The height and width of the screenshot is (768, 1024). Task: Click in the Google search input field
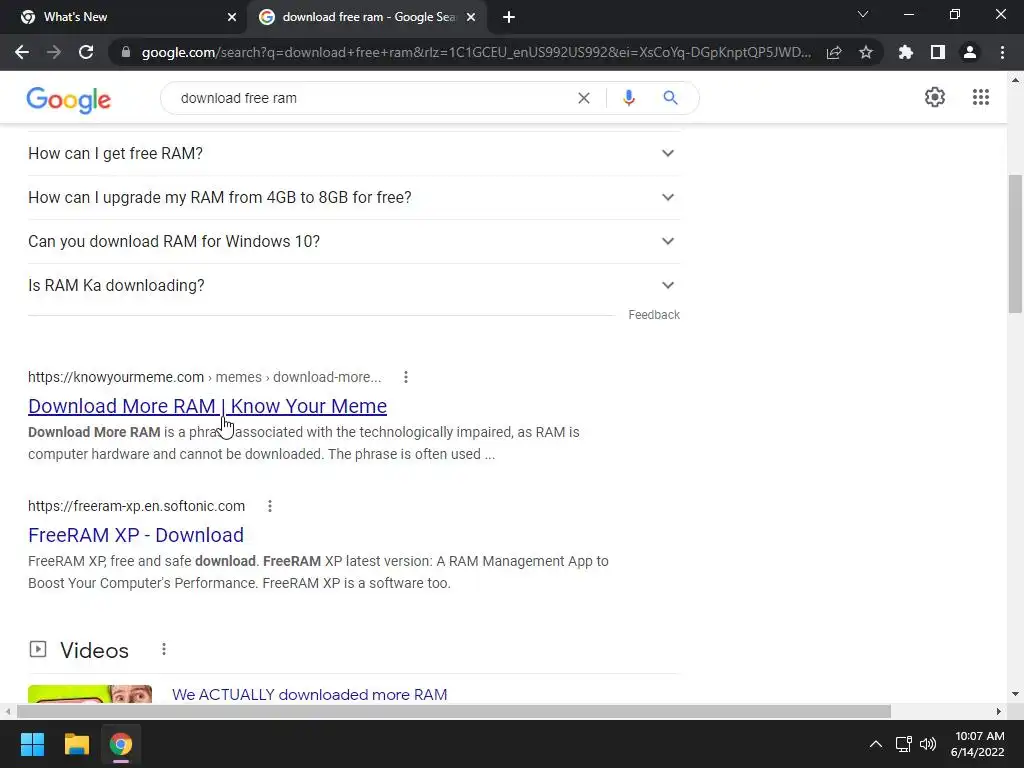pyautogui.click(x=372, y=98)
